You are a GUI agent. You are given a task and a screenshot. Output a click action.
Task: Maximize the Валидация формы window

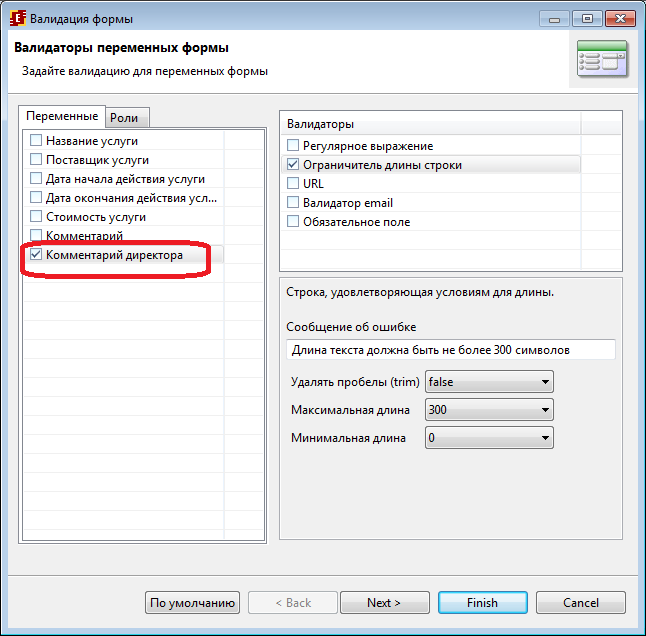tap(587, 19)
